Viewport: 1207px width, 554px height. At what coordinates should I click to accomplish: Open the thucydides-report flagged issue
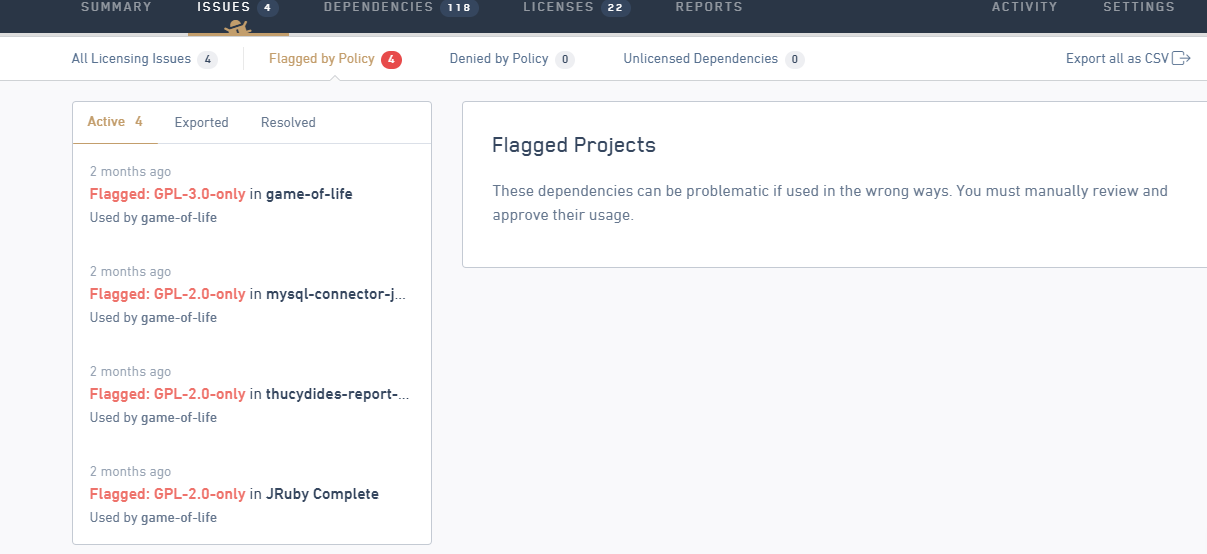pyautogui.click(x=252, y=394)
